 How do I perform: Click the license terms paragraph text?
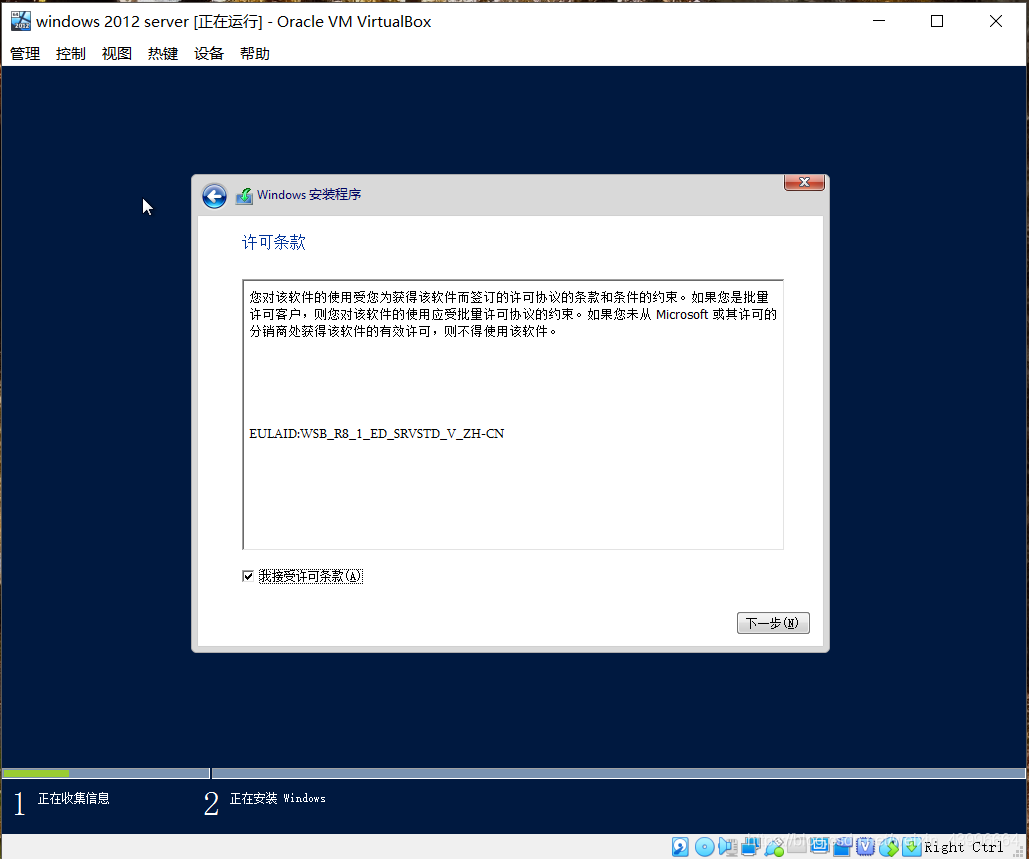[513, 314]
